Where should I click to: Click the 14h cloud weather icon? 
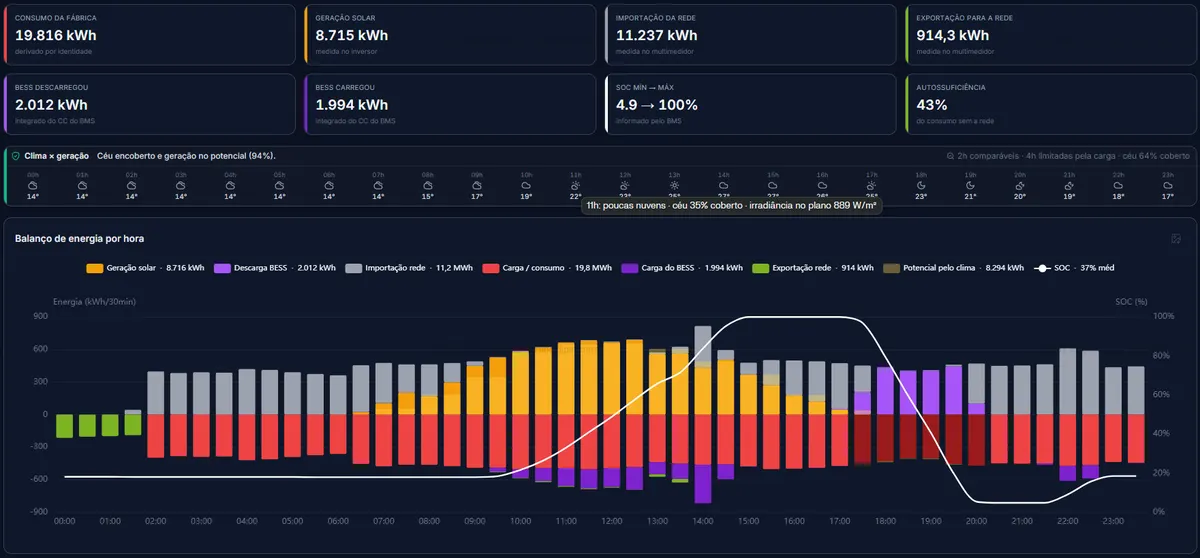(x=724, y=185)
